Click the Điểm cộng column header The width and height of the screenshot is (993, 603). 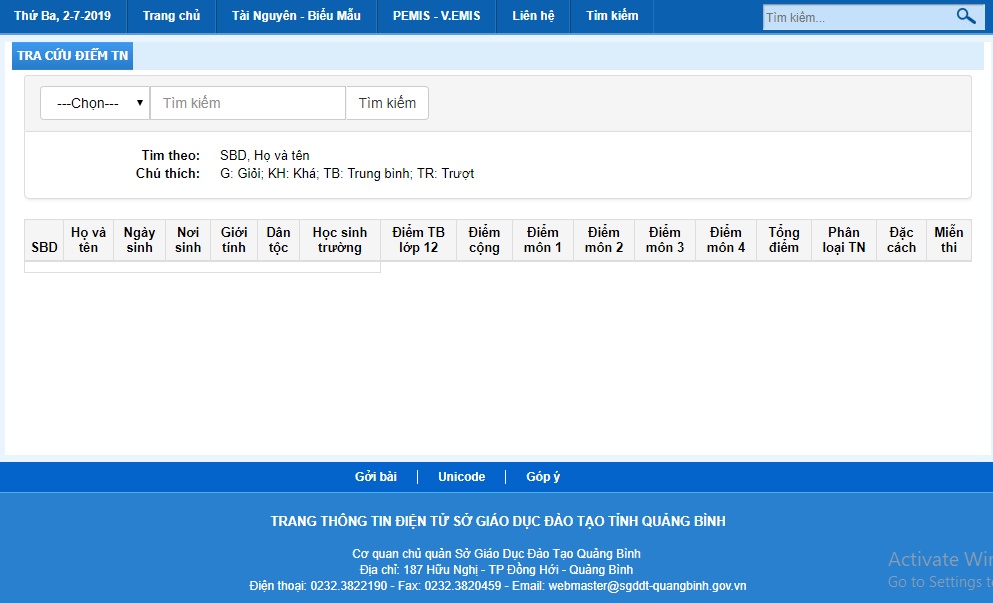[x=484, y=240]
